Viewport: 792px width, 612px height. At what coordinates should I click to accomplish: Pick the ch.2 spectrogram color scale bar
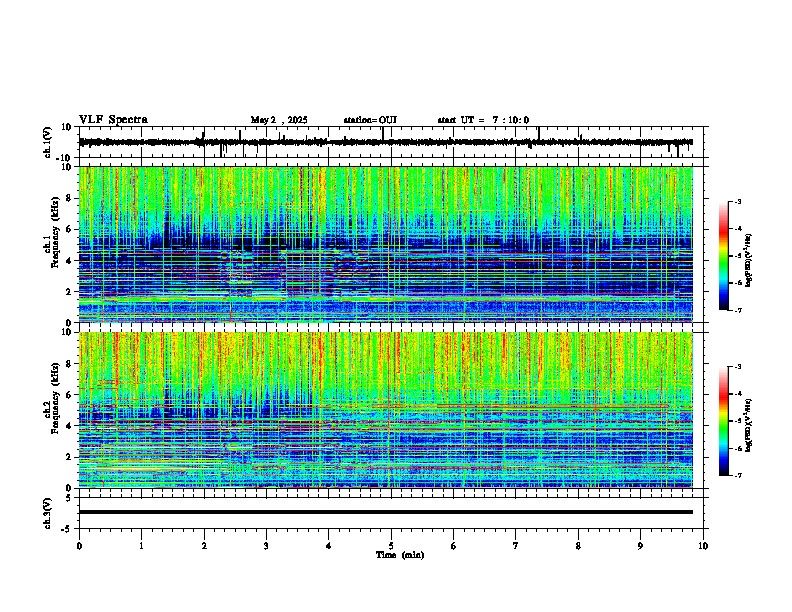coord(724,421)
